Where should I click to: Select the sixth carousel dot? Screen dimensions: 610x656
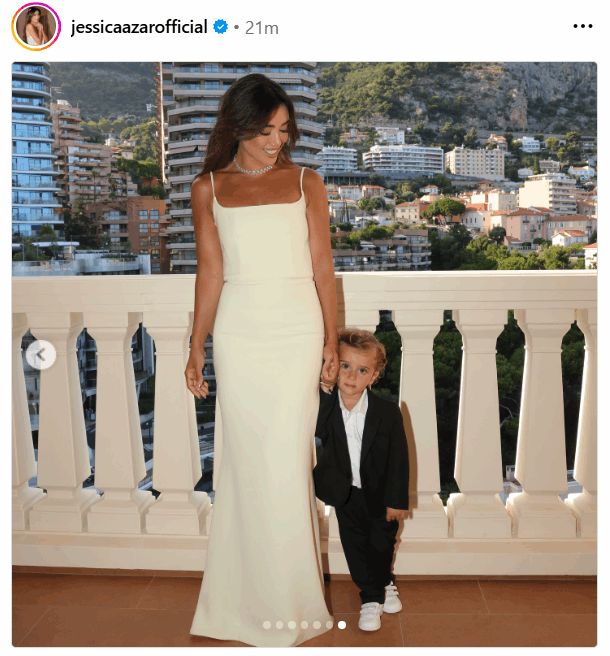[x=329, y=625]
